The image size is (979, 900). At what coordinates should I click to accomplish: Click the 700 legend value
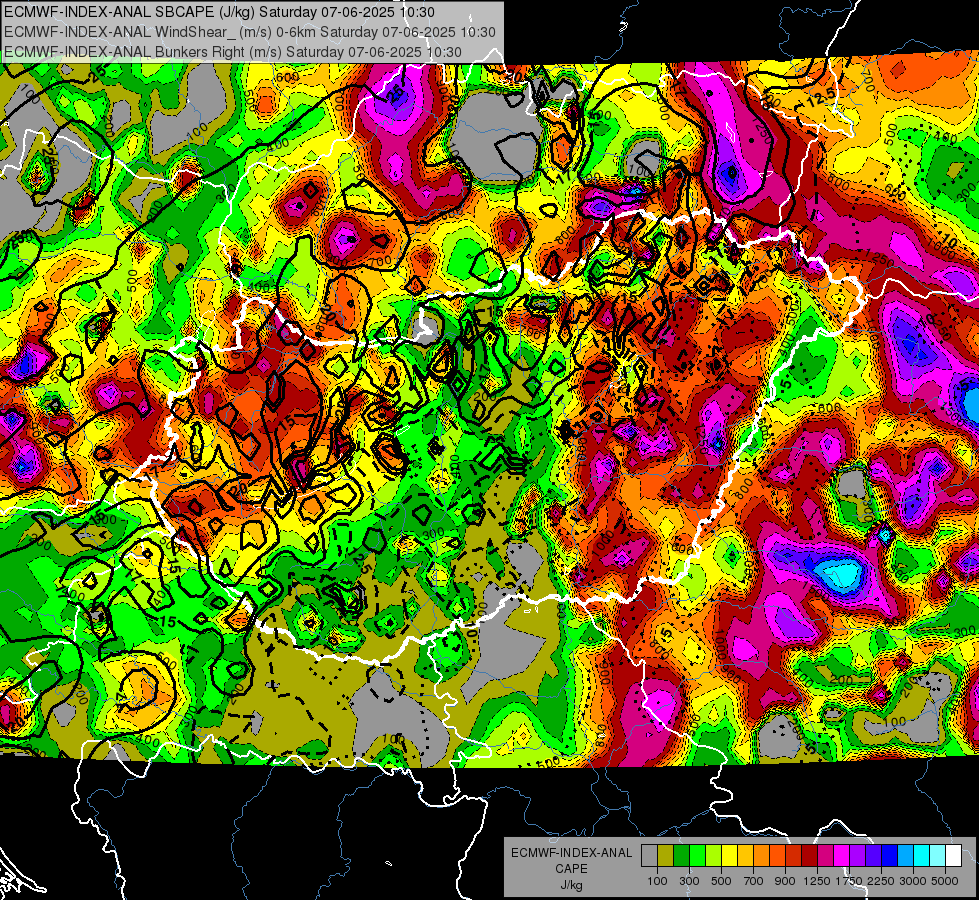click(x=753, y=881)
